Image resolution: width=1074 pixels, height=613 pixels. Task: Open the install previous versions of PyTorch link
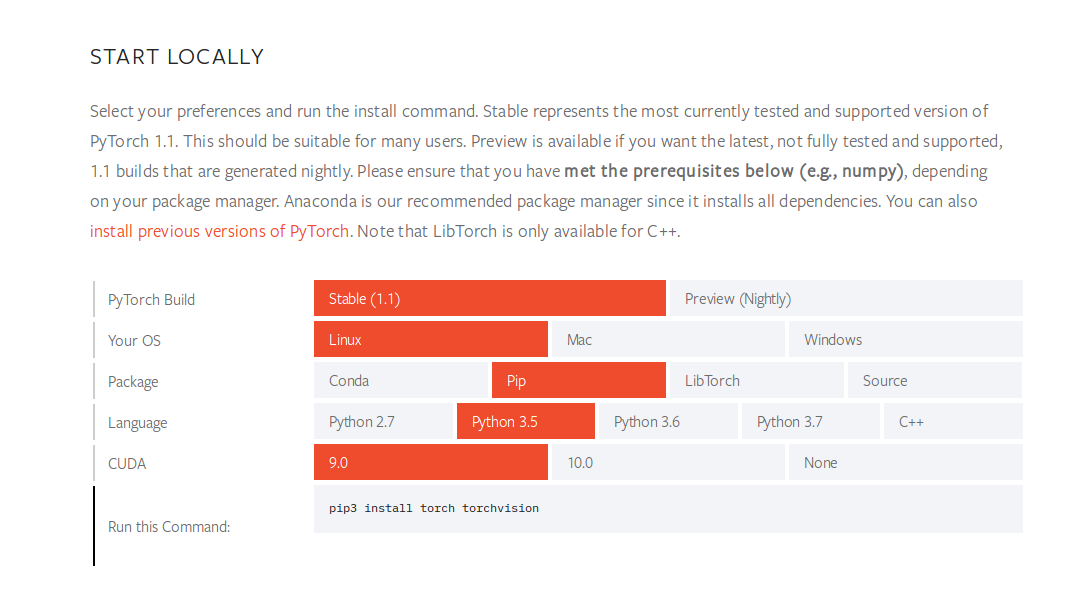(219, 232)
